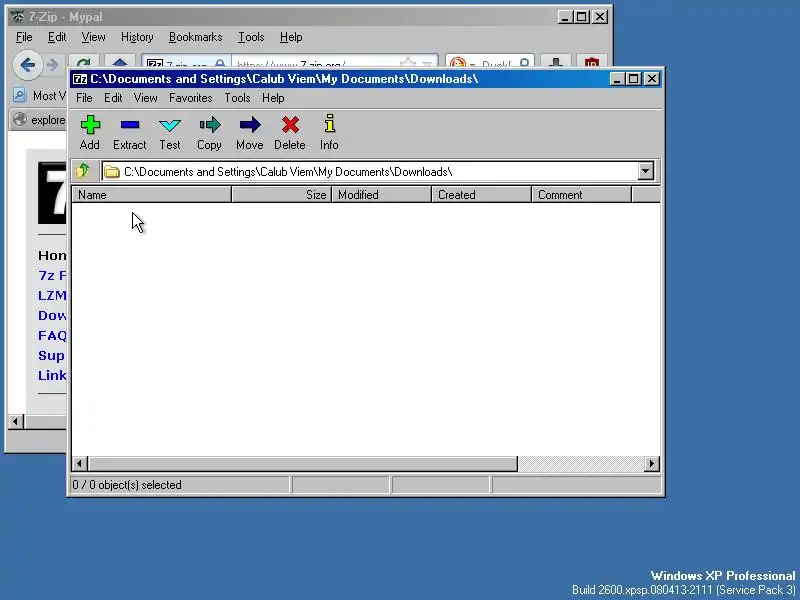Viewport: 800px width, 600px height.
Task: Open the Mypal Help menu
Action: 291,37
